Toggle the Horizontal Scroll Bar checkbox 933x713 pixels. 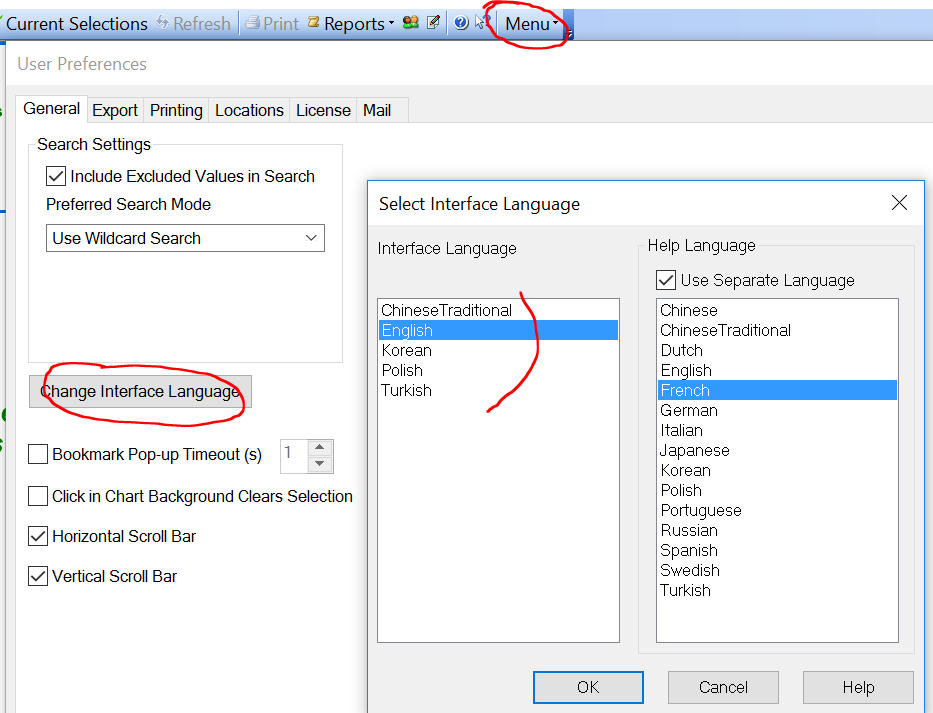[x=38, y=536]
